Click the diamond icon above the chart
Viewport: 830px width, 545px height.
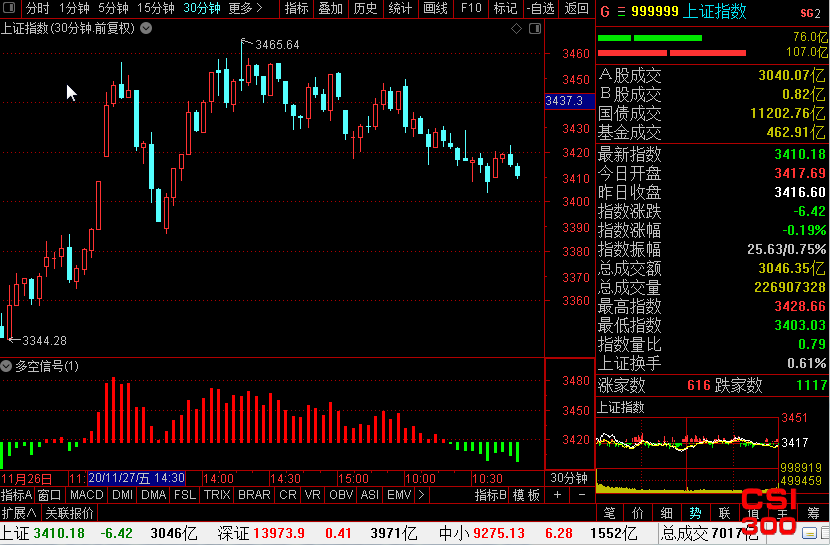tap(516, 29)
